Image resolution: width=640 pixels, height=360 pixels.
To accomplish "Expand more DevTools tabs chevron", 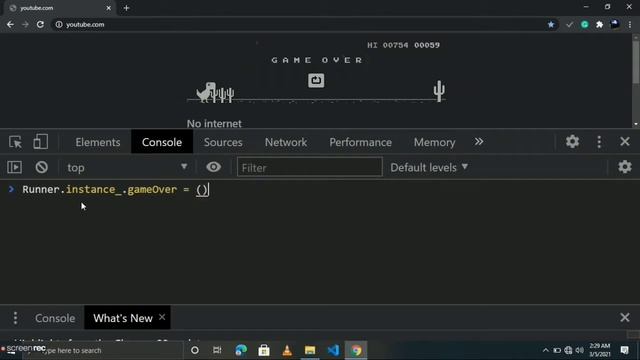I will pos(479,142).
